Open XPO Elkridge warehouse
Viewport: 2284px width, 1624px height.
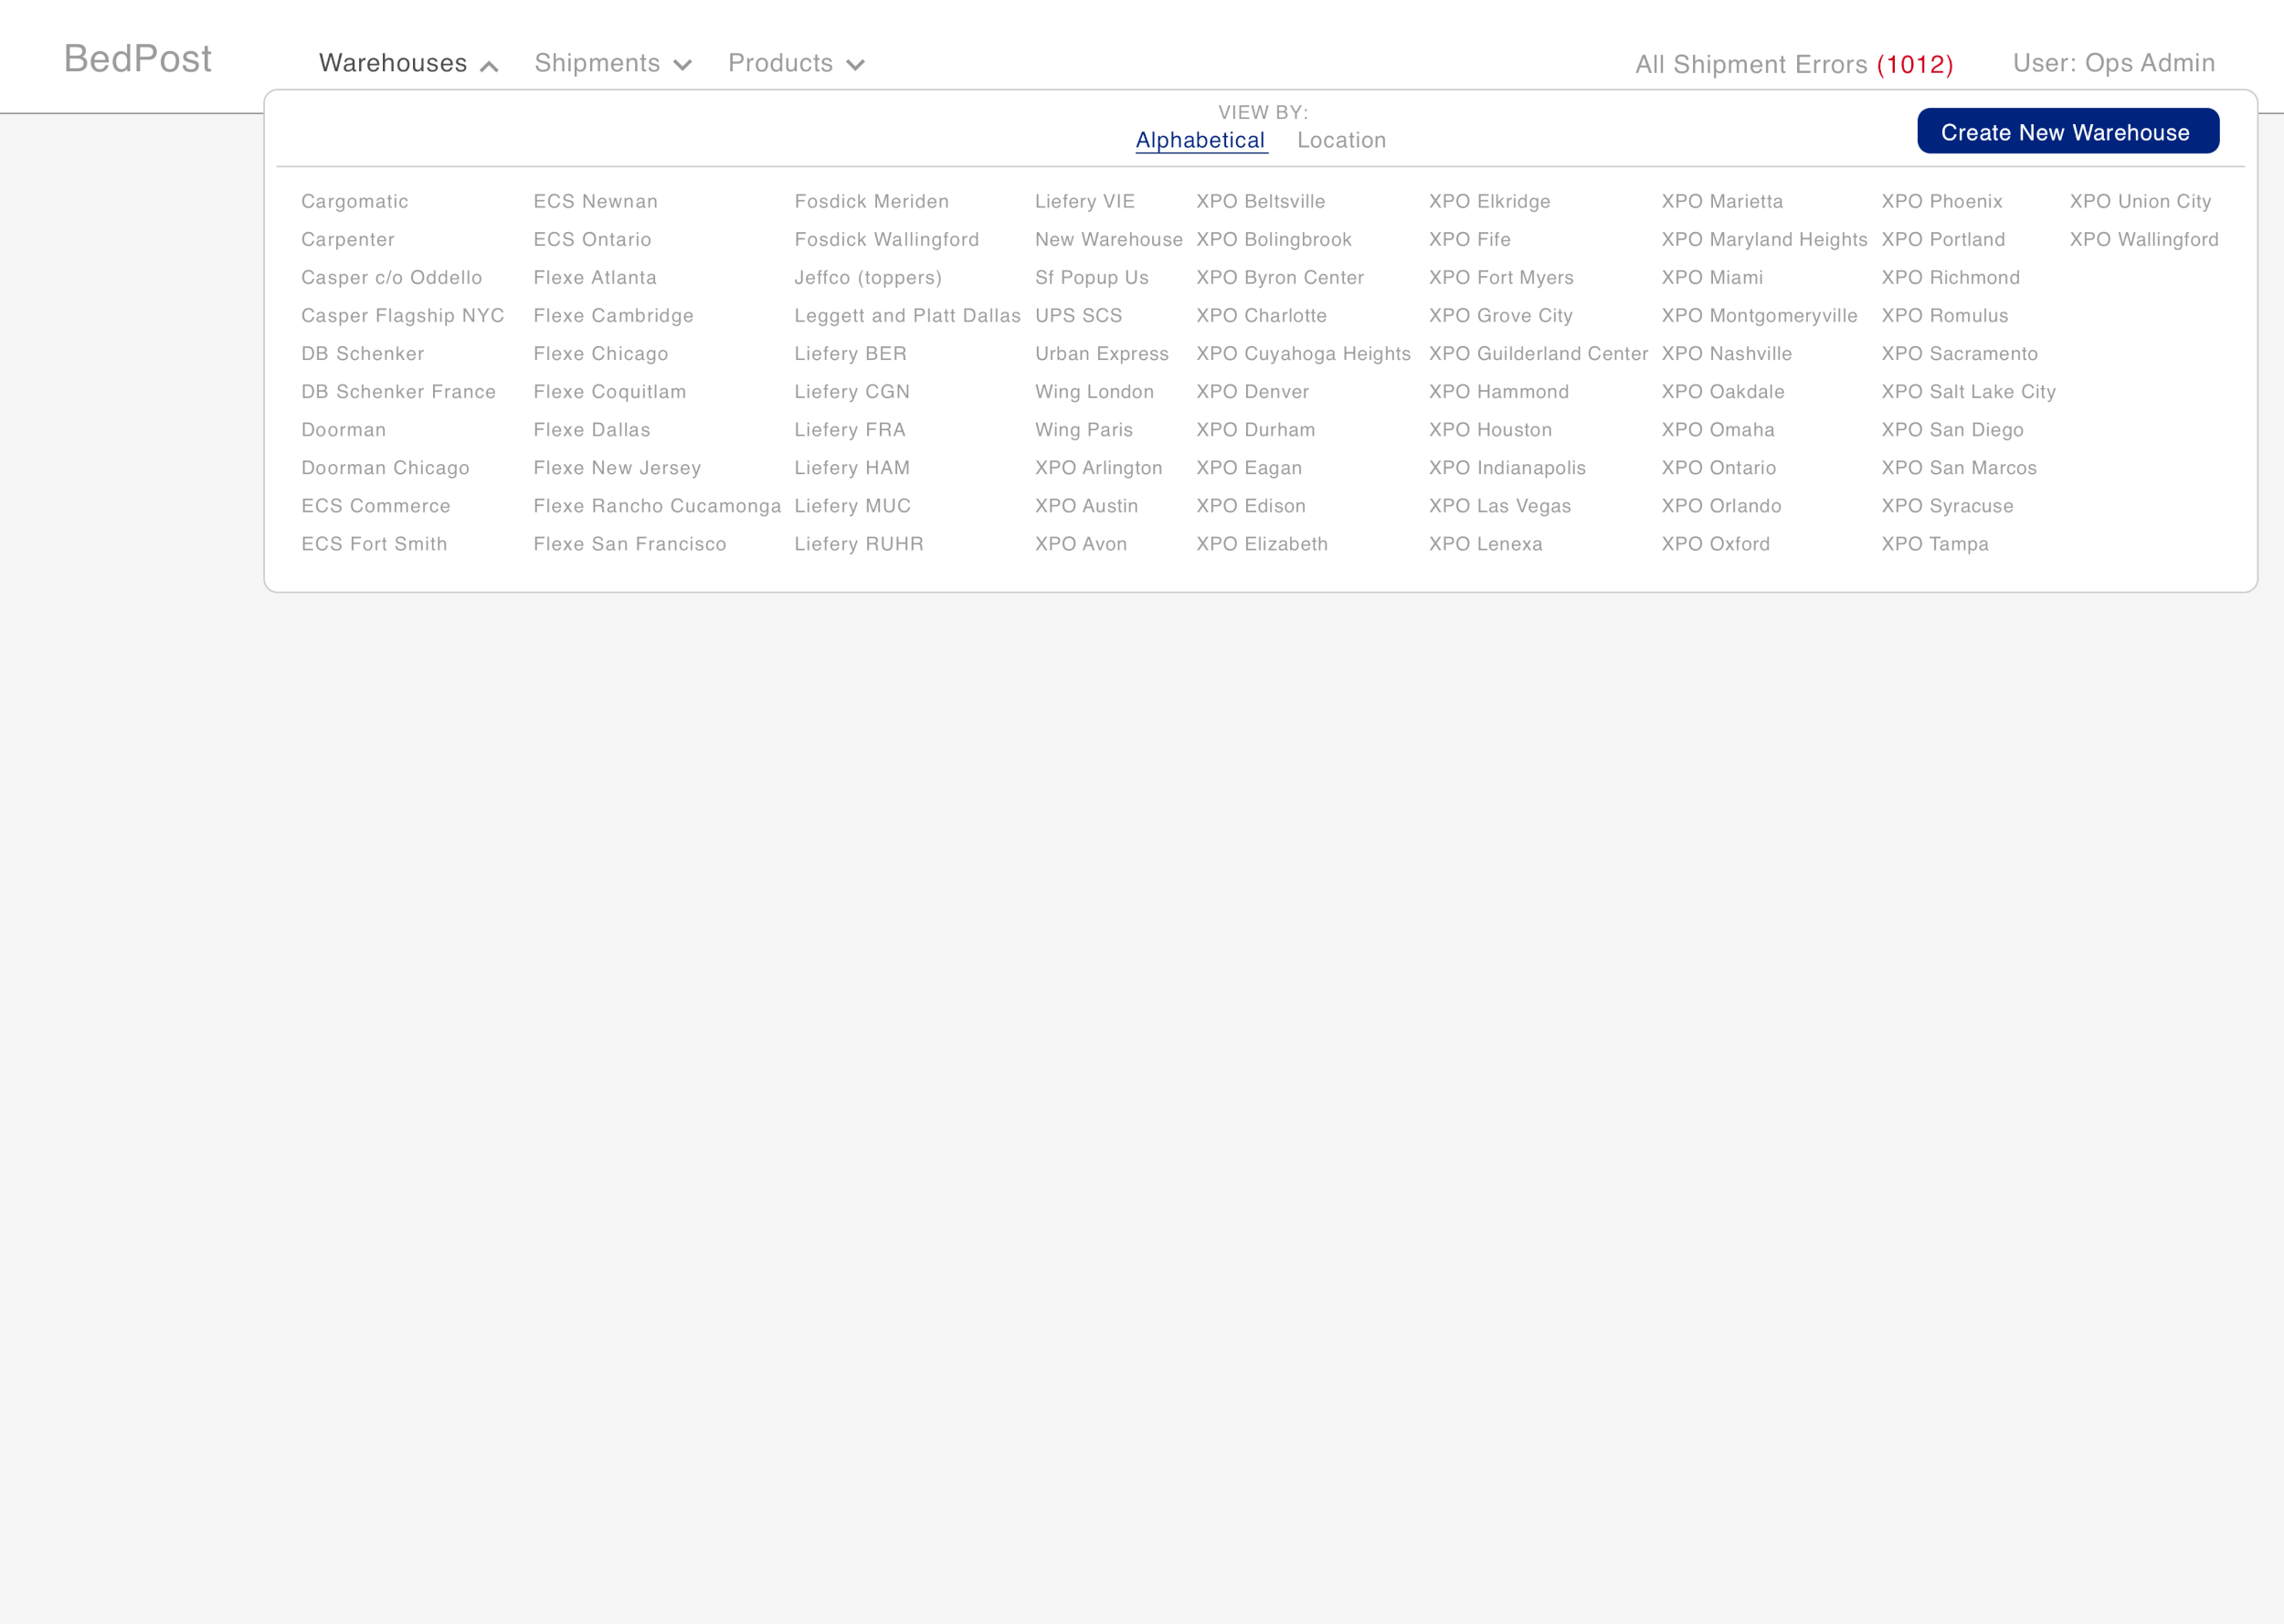point(1489,201)
